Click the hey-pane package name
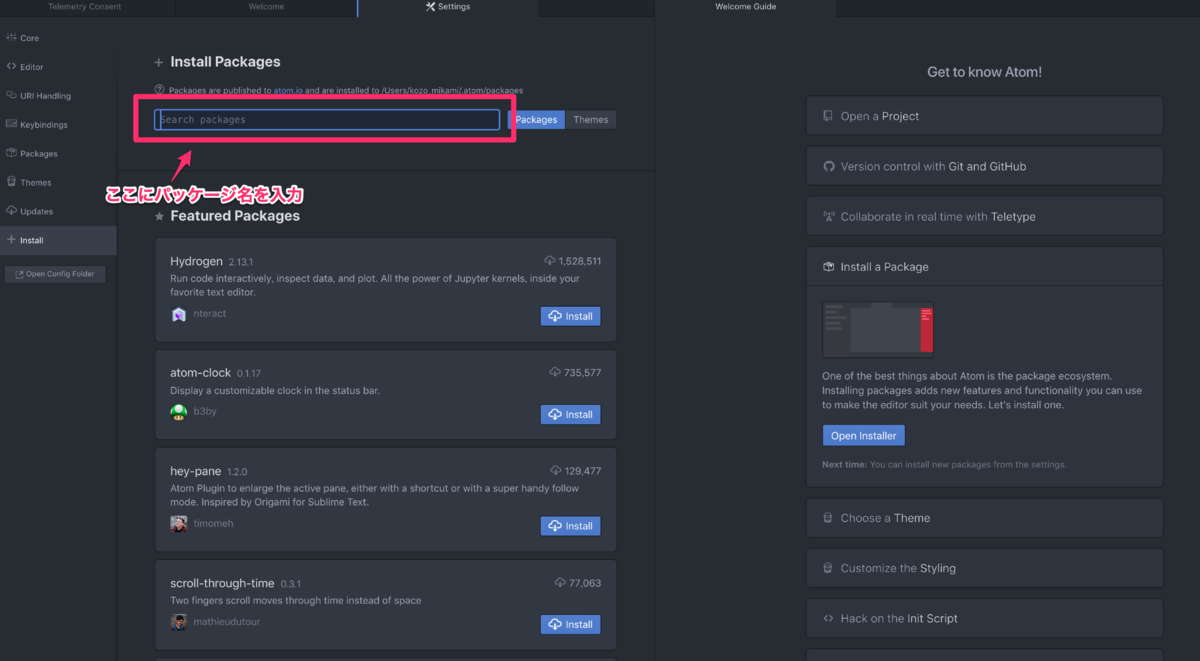Screen dimensions: 1200x661 tap(196, 470)
